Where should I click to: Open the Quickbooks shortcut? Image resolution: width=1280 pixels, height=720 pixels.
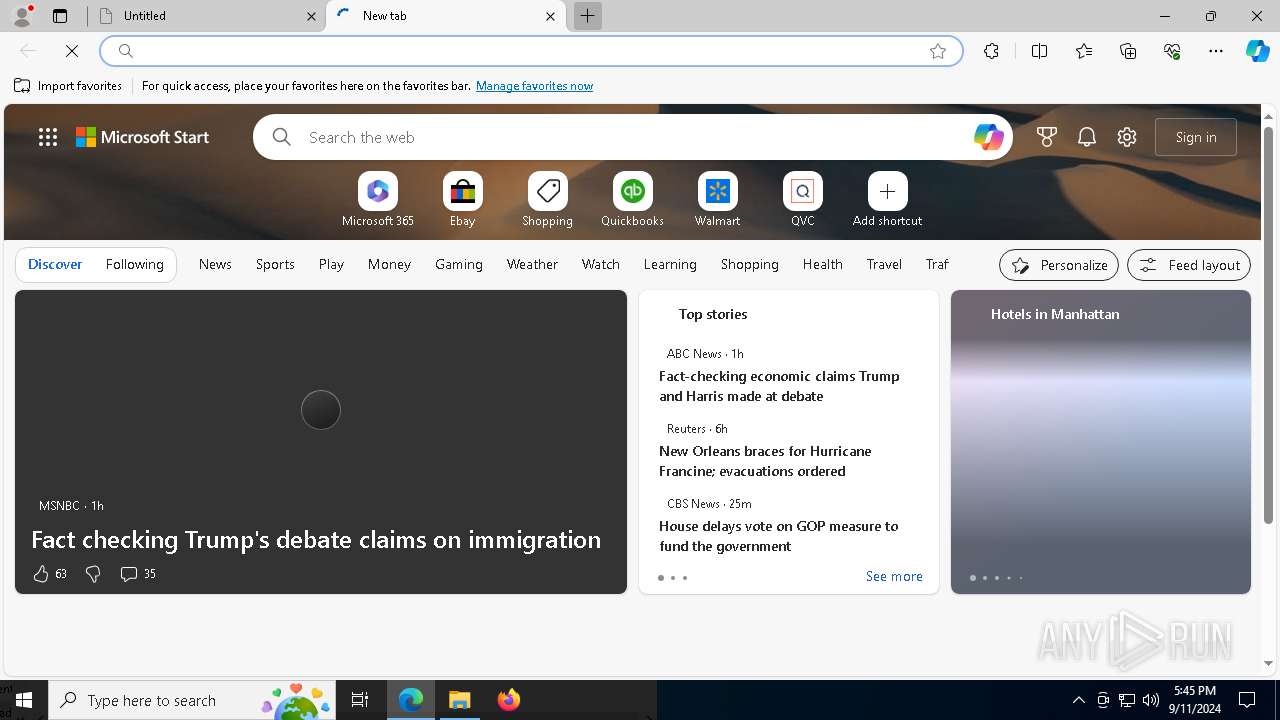pyautogui.click(x=633, y=200)
